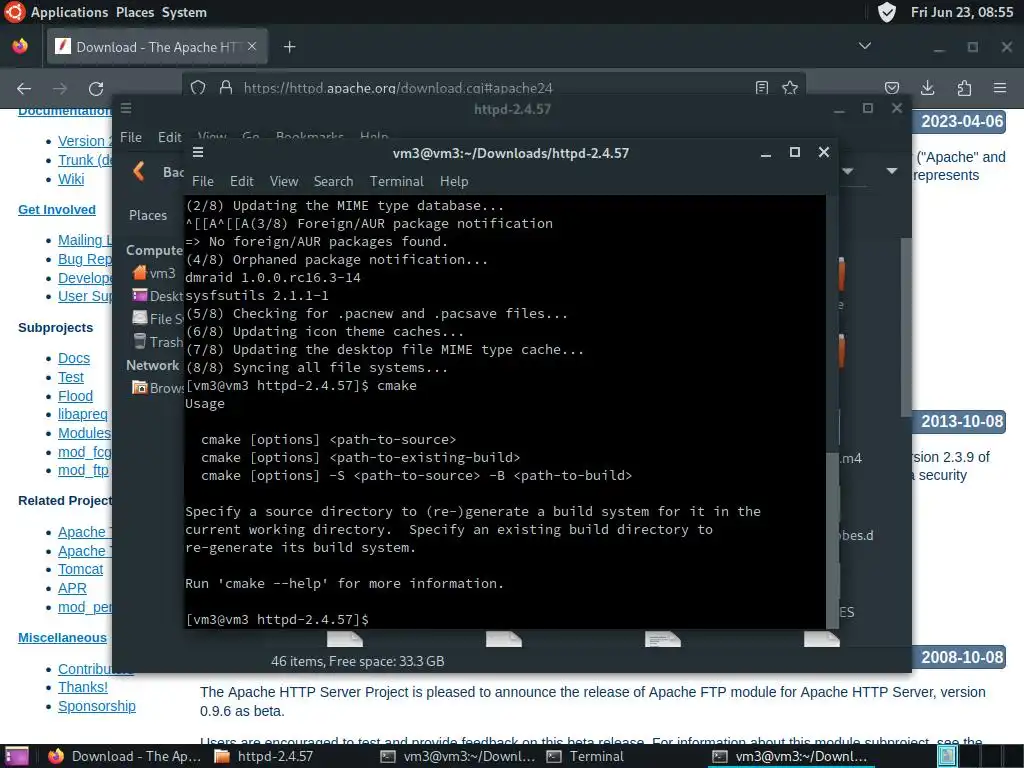The width and height of the screenshot is (1024, 768).
Task: Open the terminal Help menu
Action: coord(454,182)
